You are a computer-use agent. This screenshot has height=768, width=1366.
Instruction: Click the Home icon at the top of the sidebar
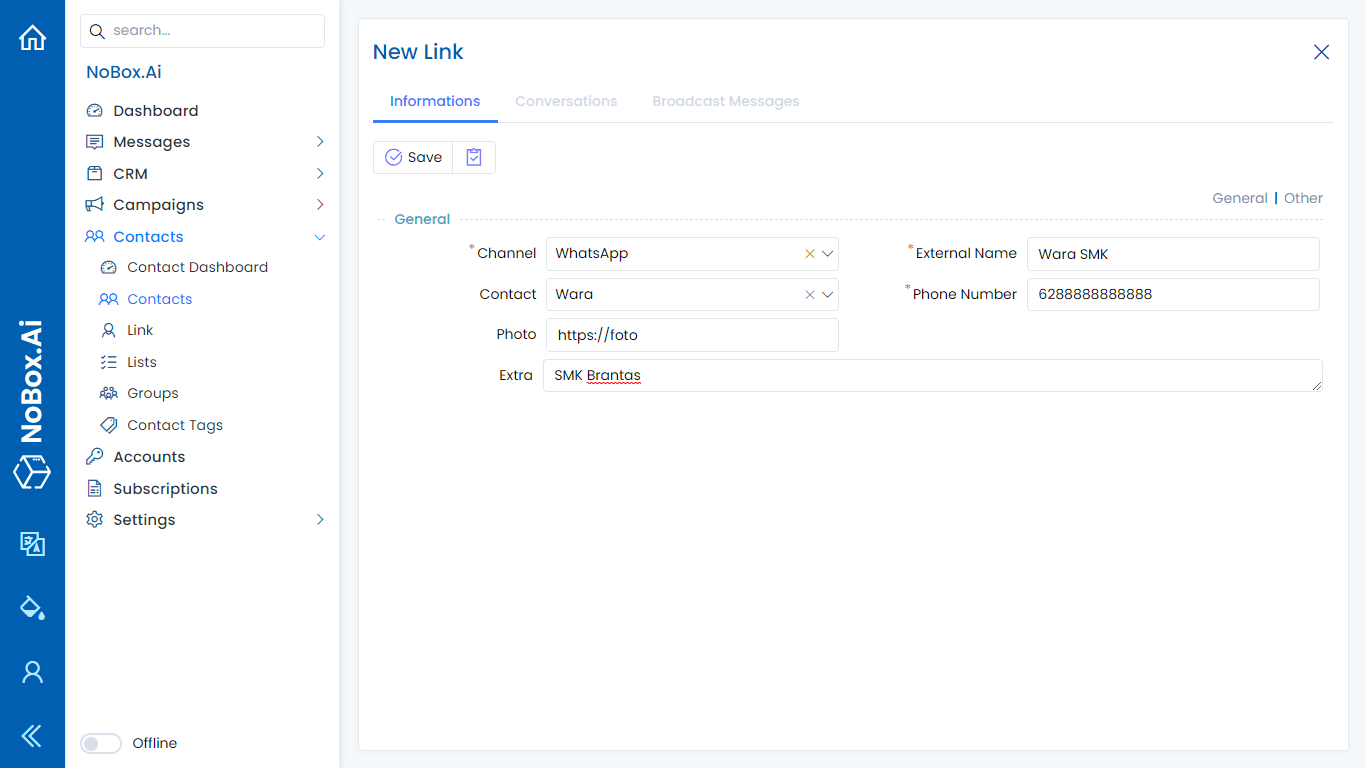point(32,37)
